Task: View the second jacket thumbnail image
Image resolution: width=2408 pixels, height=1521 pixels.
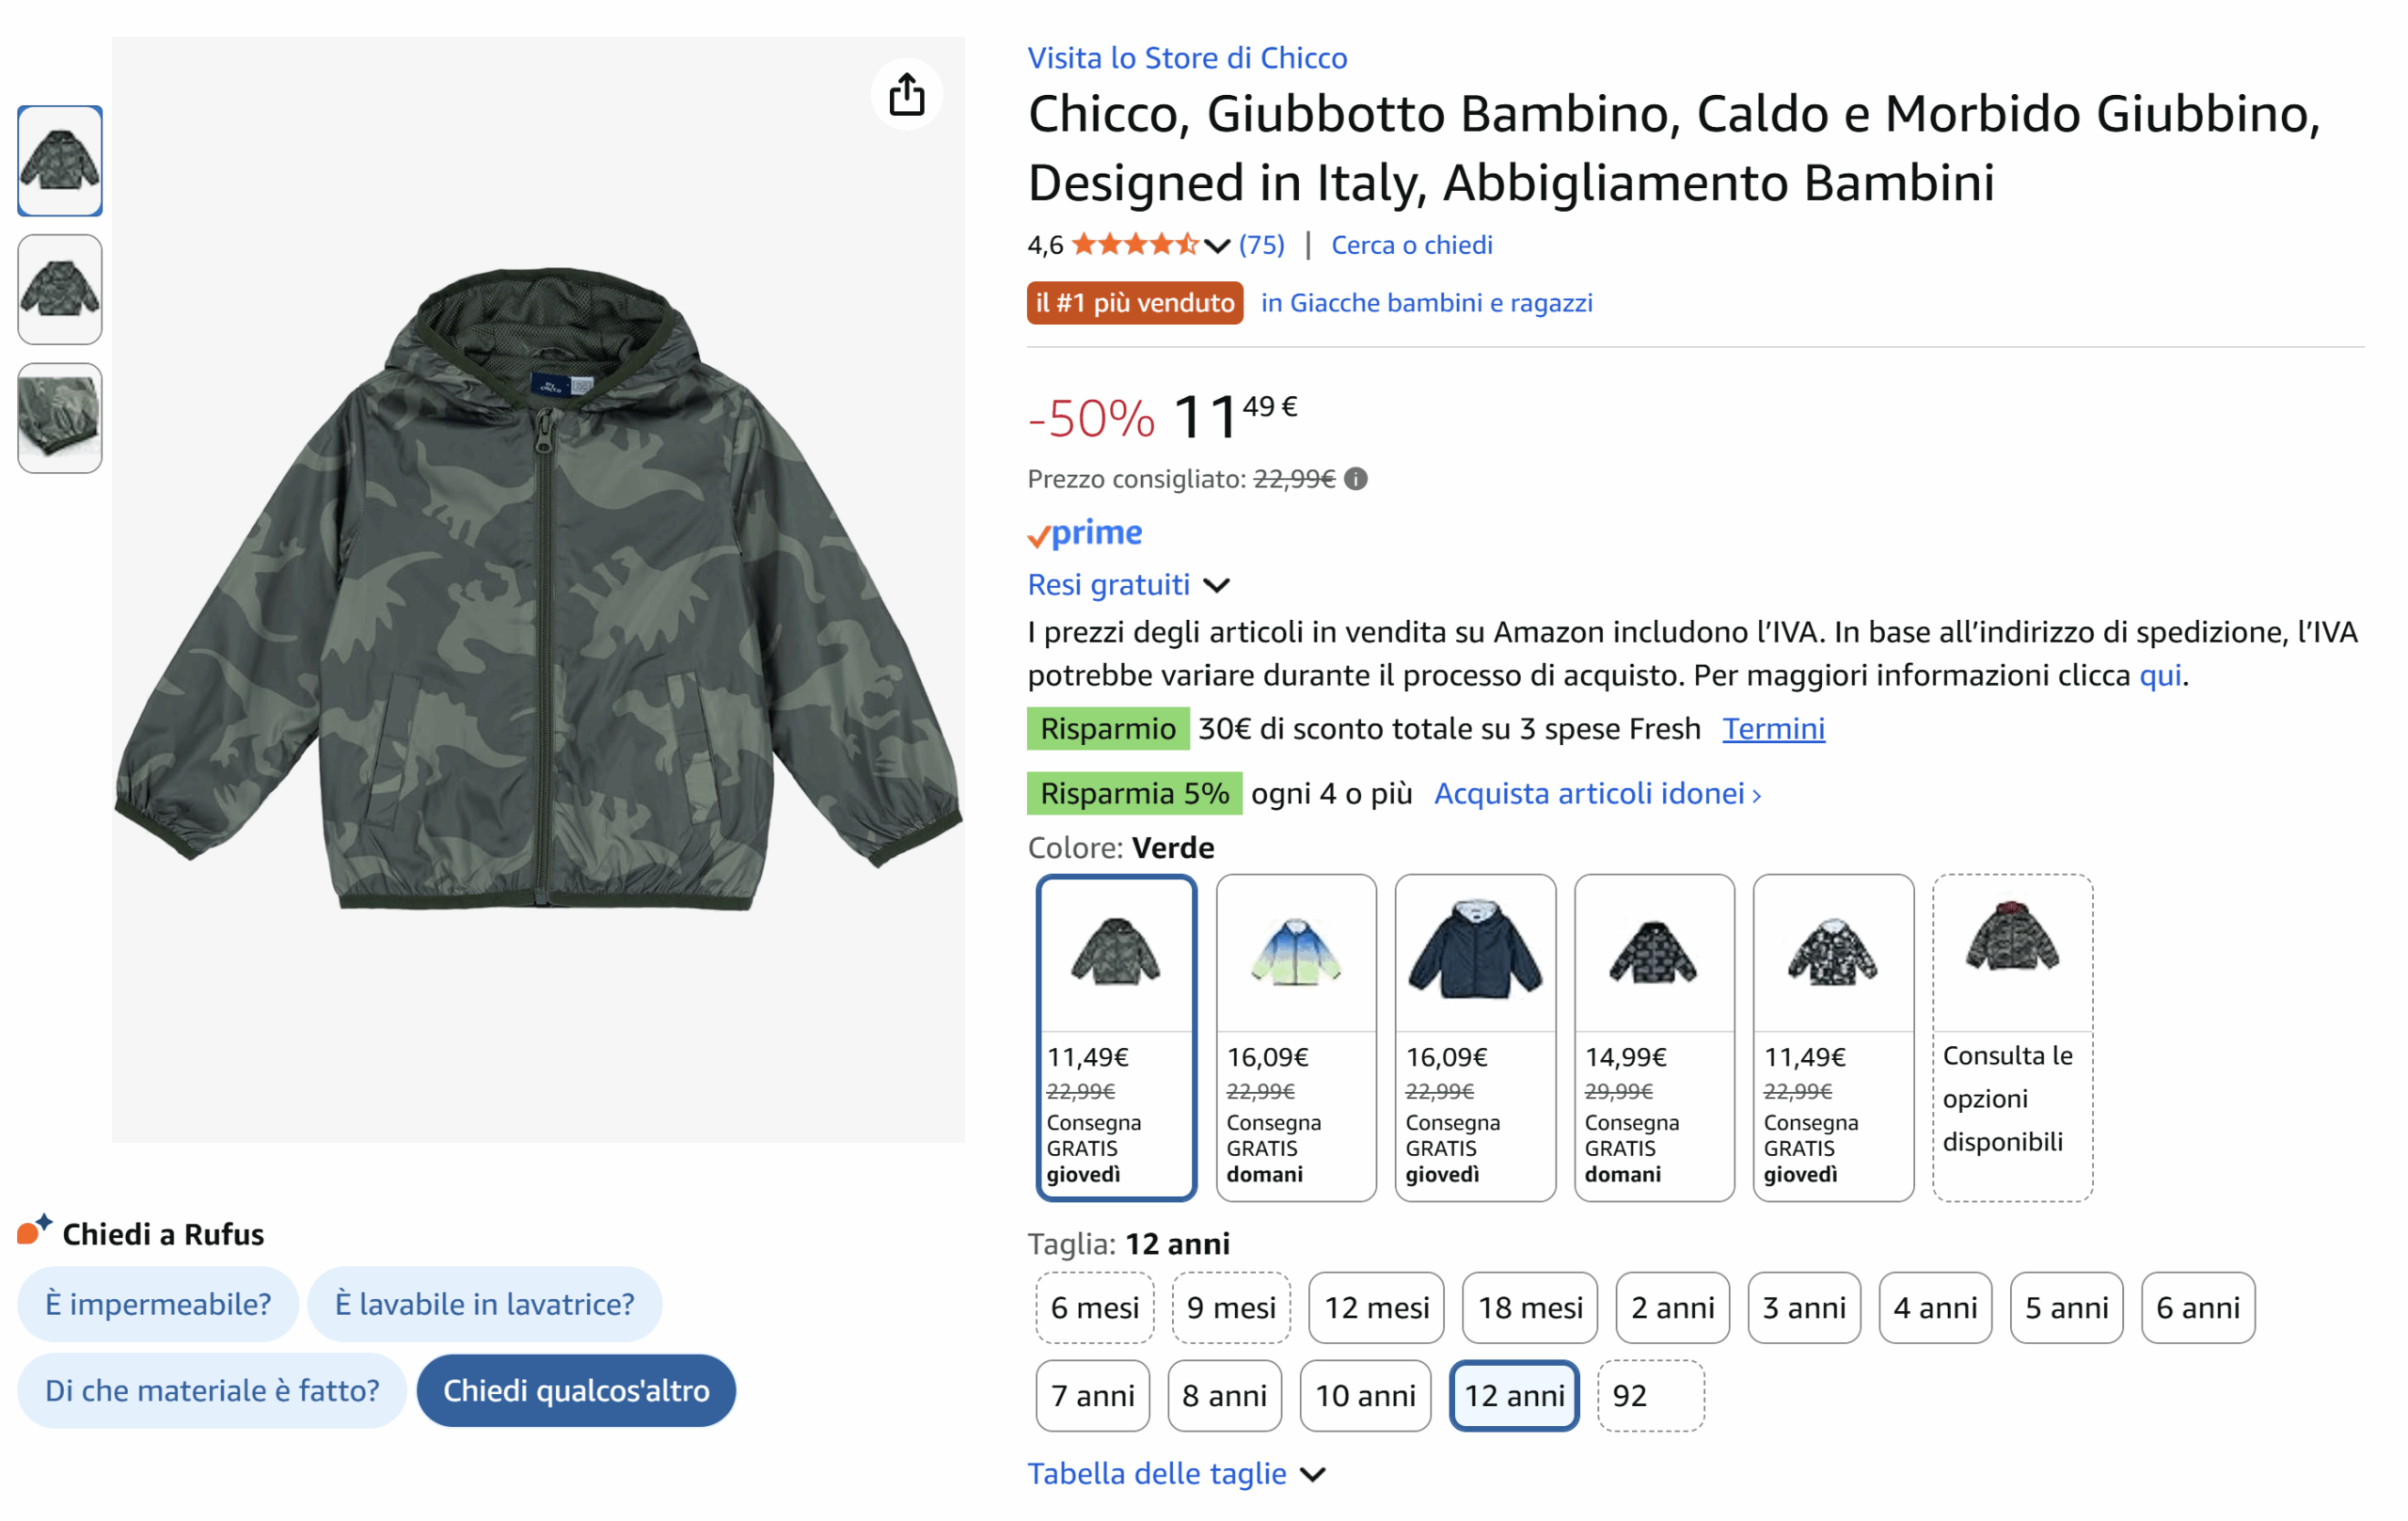Action: (60, 290)
